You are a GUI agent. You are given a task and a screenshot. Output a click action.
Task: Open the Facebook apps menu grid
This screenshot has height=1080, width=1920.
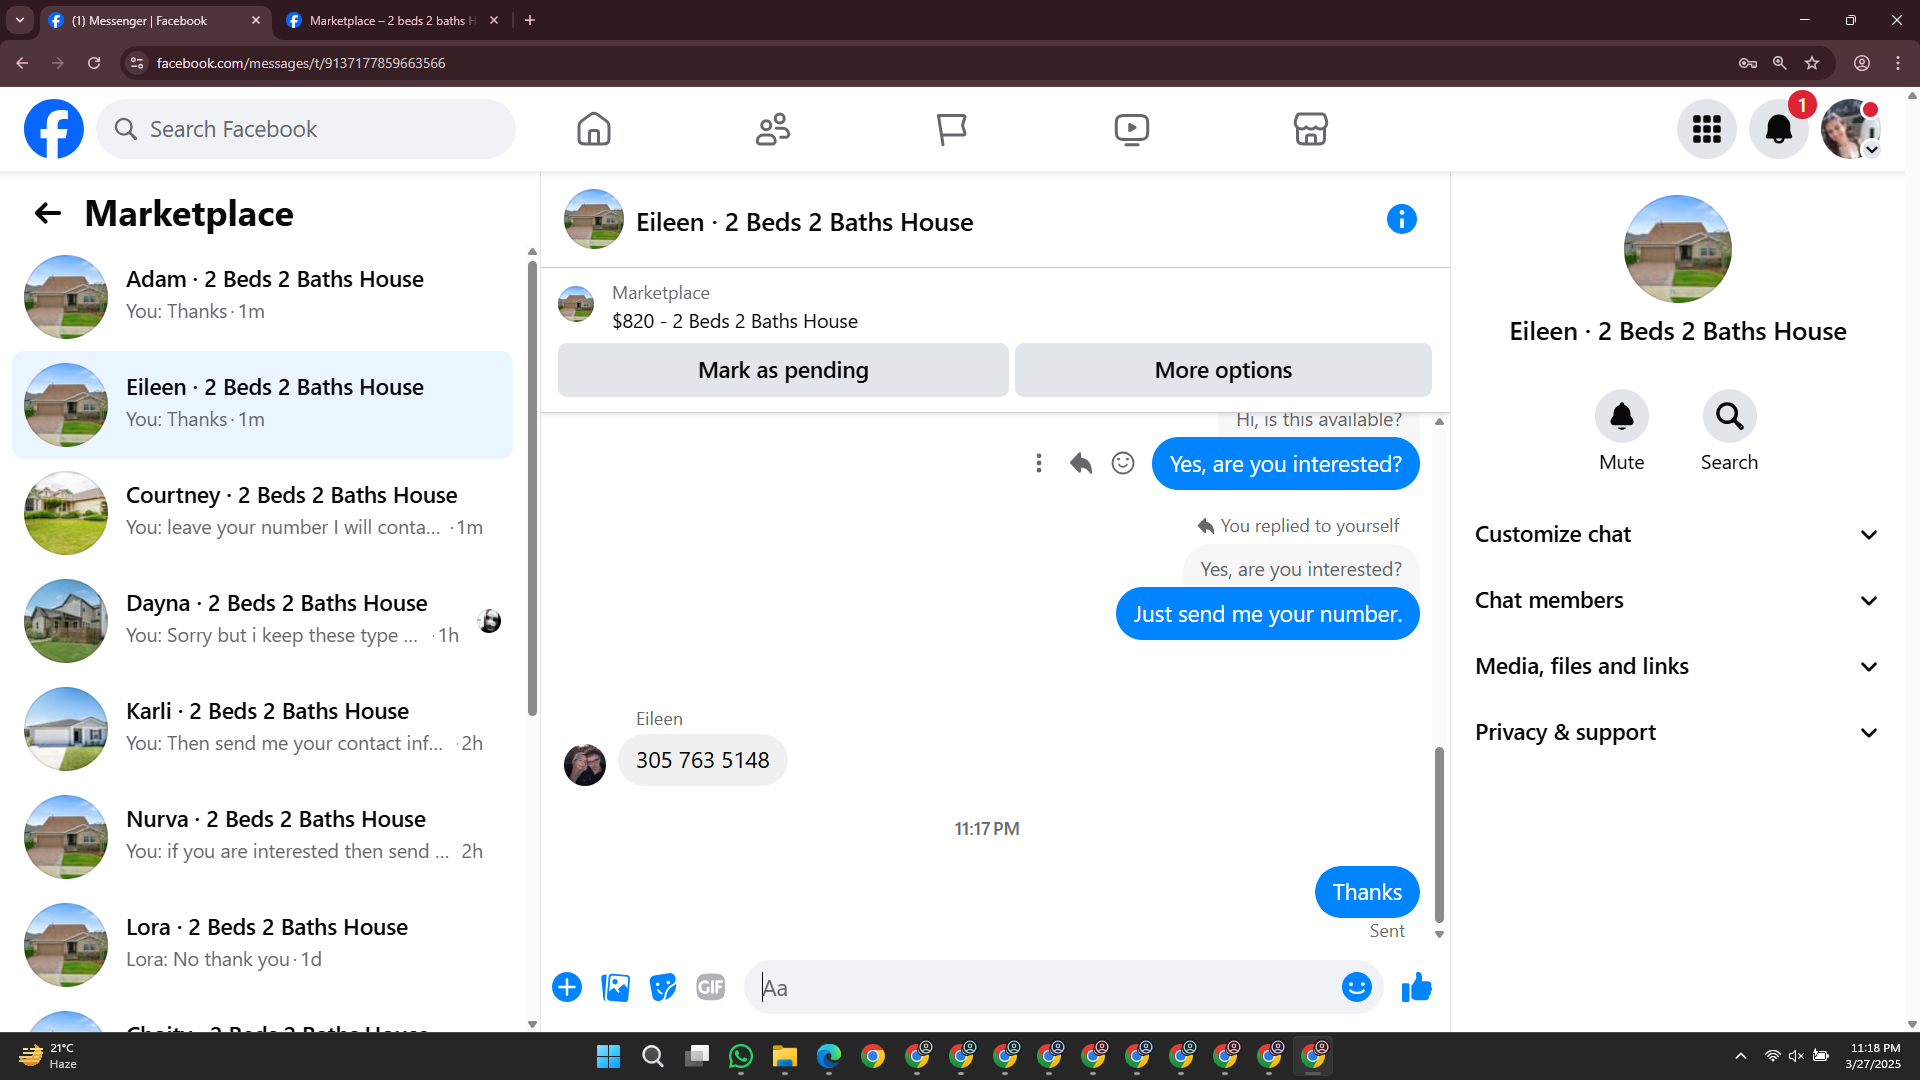point(1707,129)
